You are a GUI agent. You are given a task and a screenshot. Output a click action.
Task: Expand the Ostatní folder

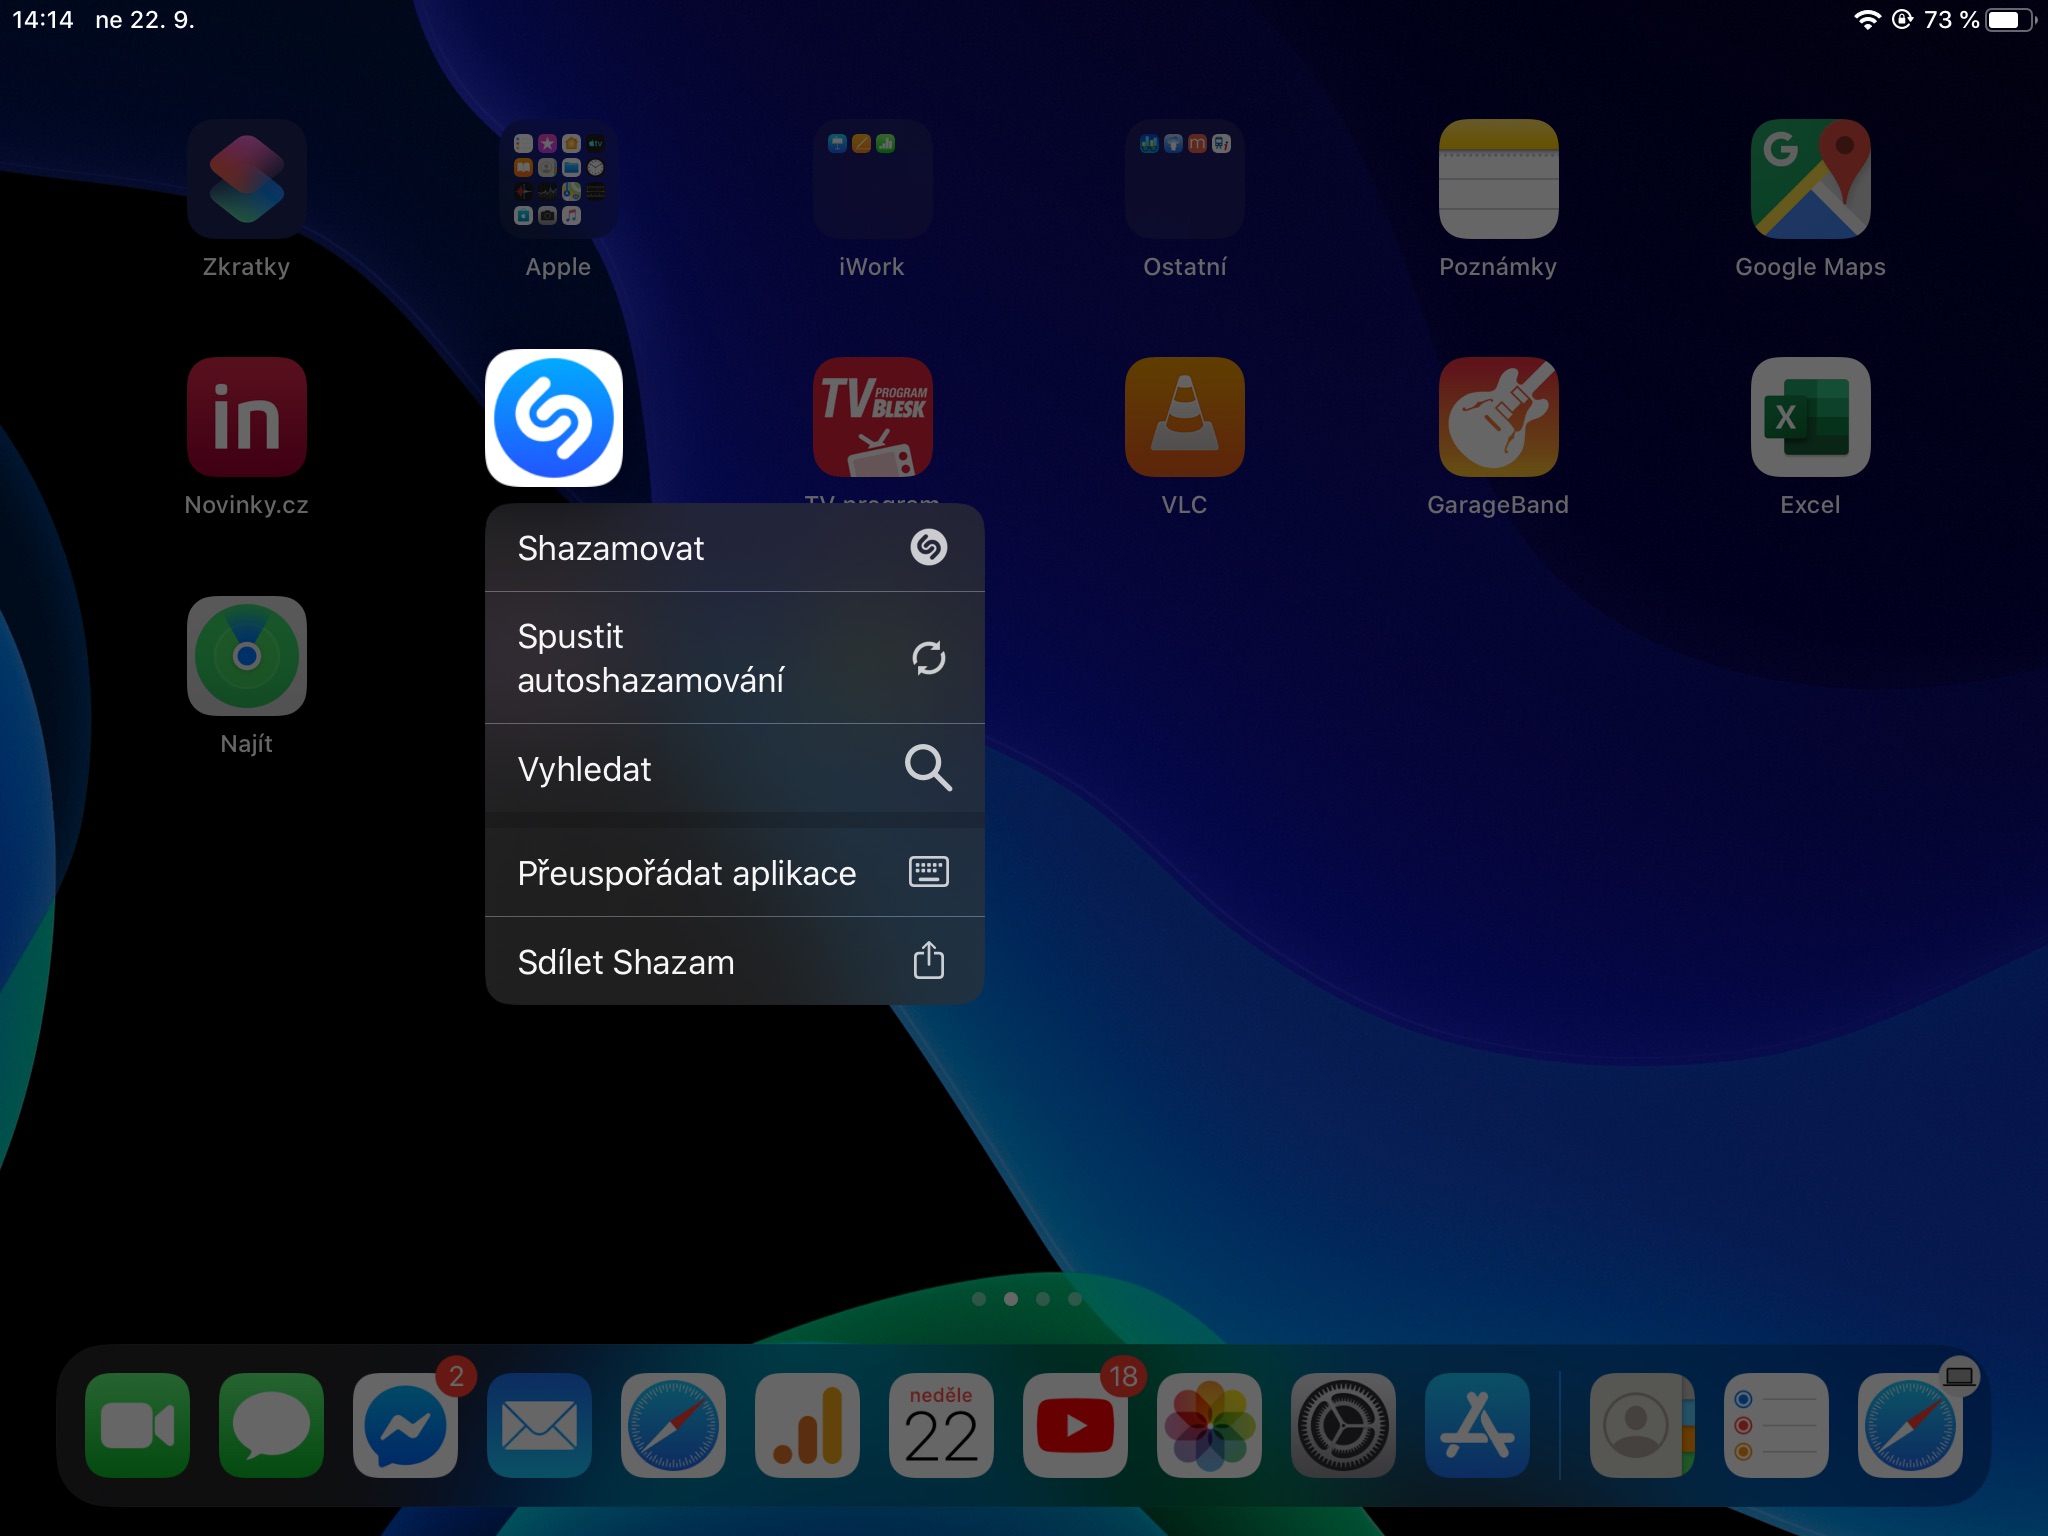(1184, 179)
